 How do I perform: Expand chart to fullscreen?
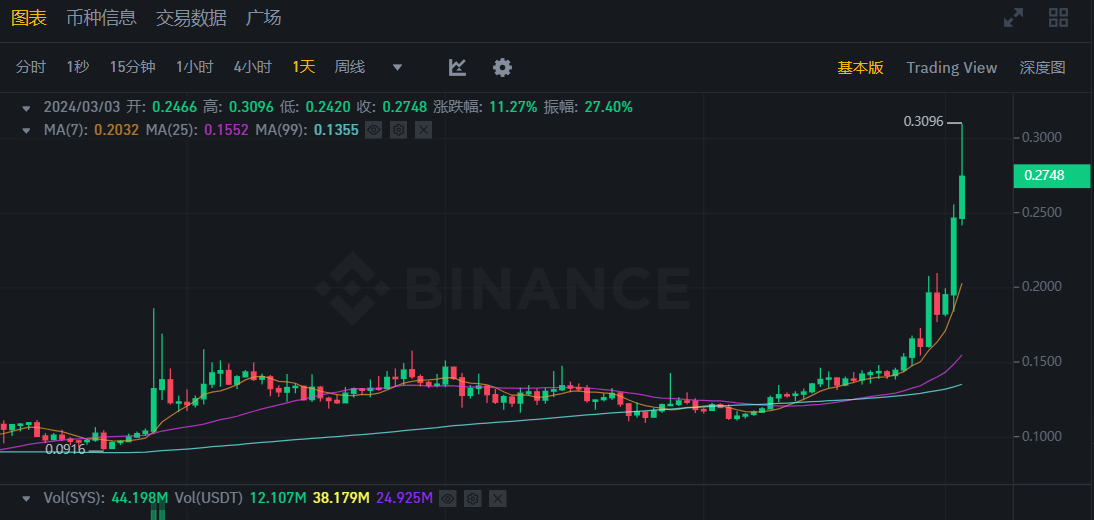click(x=1013, y=17)
